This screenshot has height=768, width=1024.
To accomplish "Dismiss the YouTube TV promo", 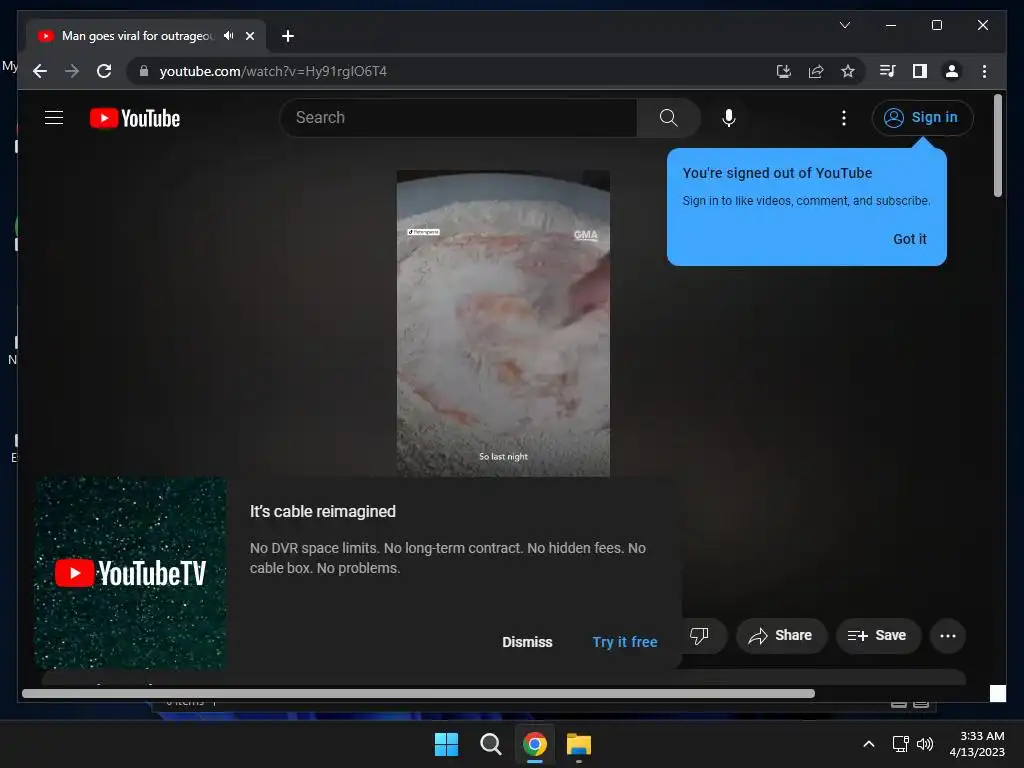I will [x=527, y=642].
